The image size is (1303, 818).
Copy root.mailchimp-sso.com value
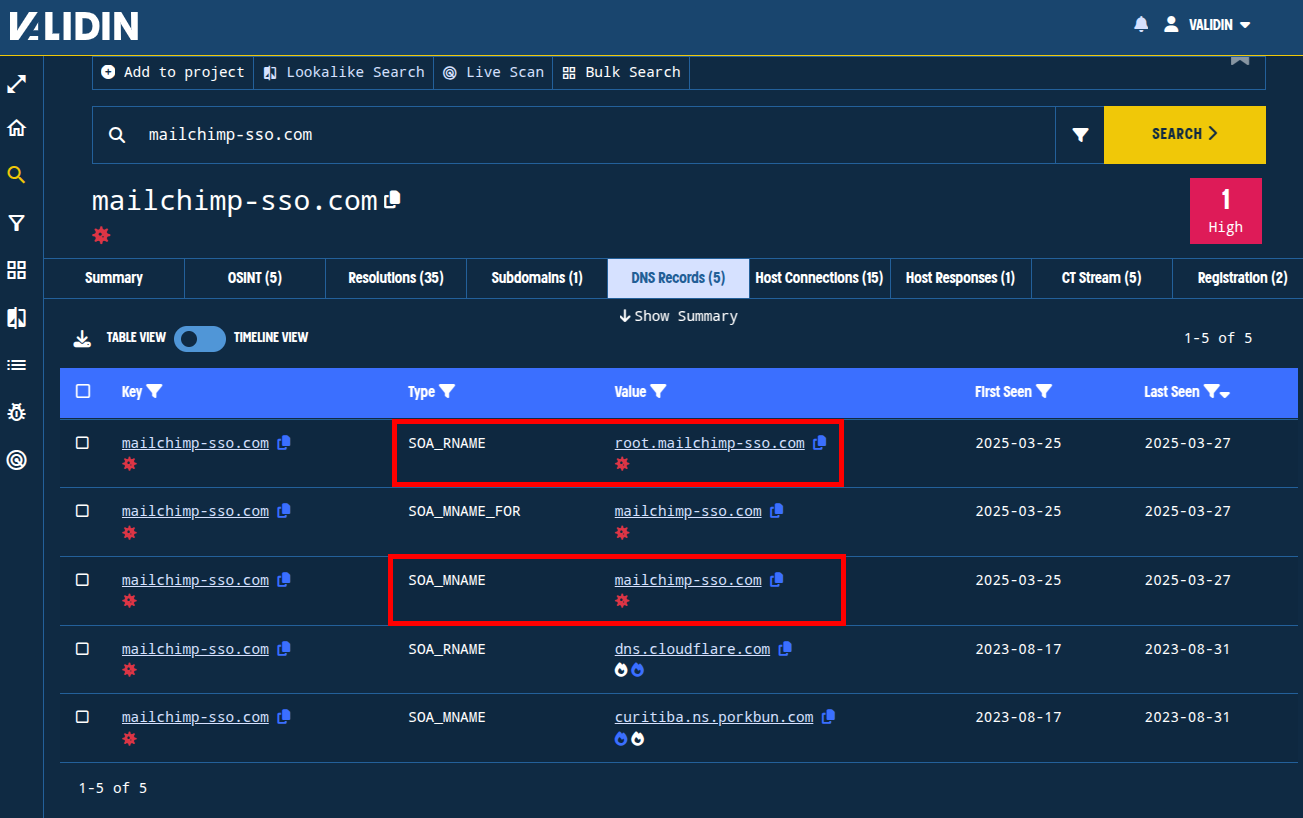click(x=820, y=443)
